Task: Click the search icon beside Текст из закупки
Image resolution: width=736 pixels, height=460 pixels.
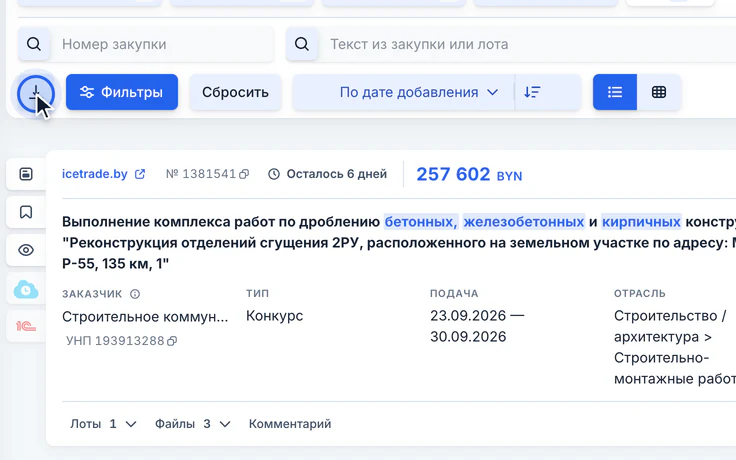Action: pos(302,44)
